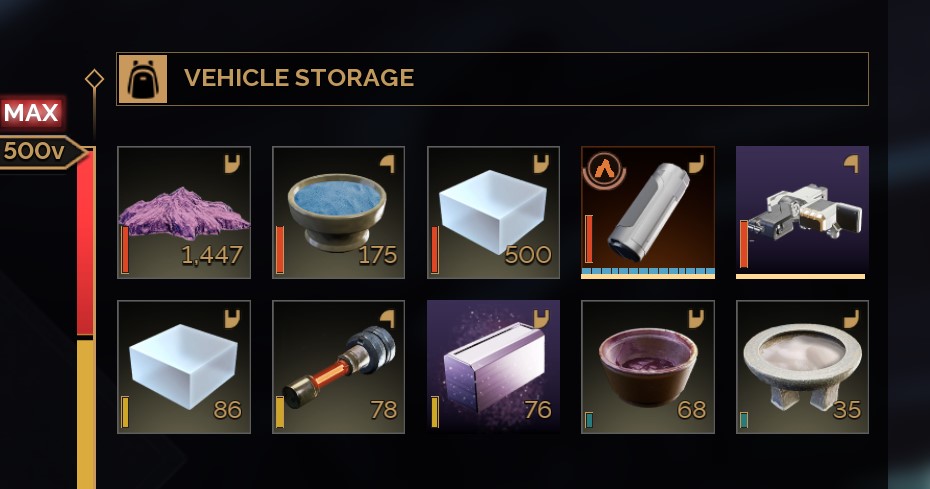Click the yellow section of capacity bar
The image size is (930, 489).
pos(86,414)
